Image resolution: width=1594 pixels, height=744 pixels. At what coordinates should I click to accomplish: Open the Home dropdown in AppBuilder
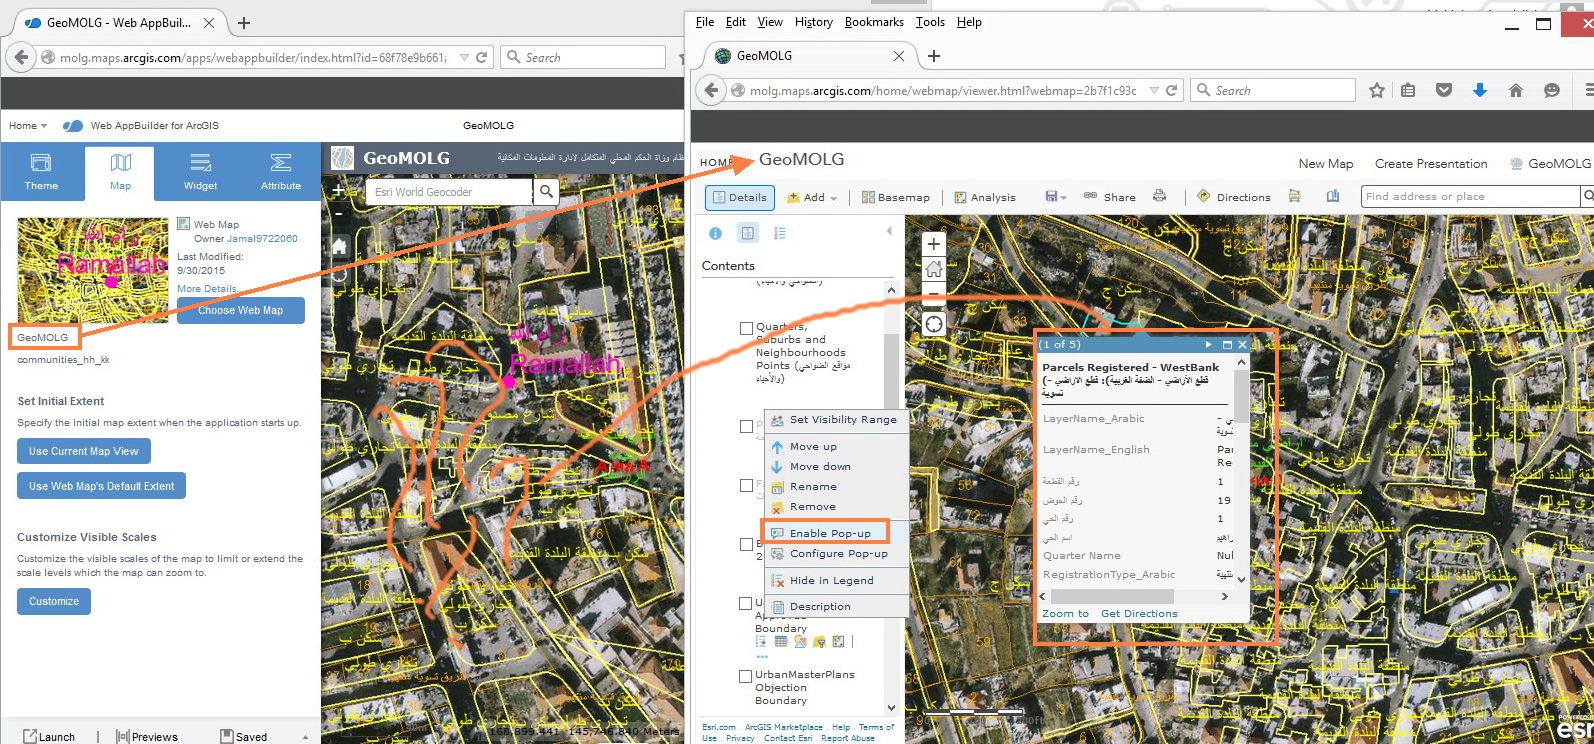click(x=28, y=125)
